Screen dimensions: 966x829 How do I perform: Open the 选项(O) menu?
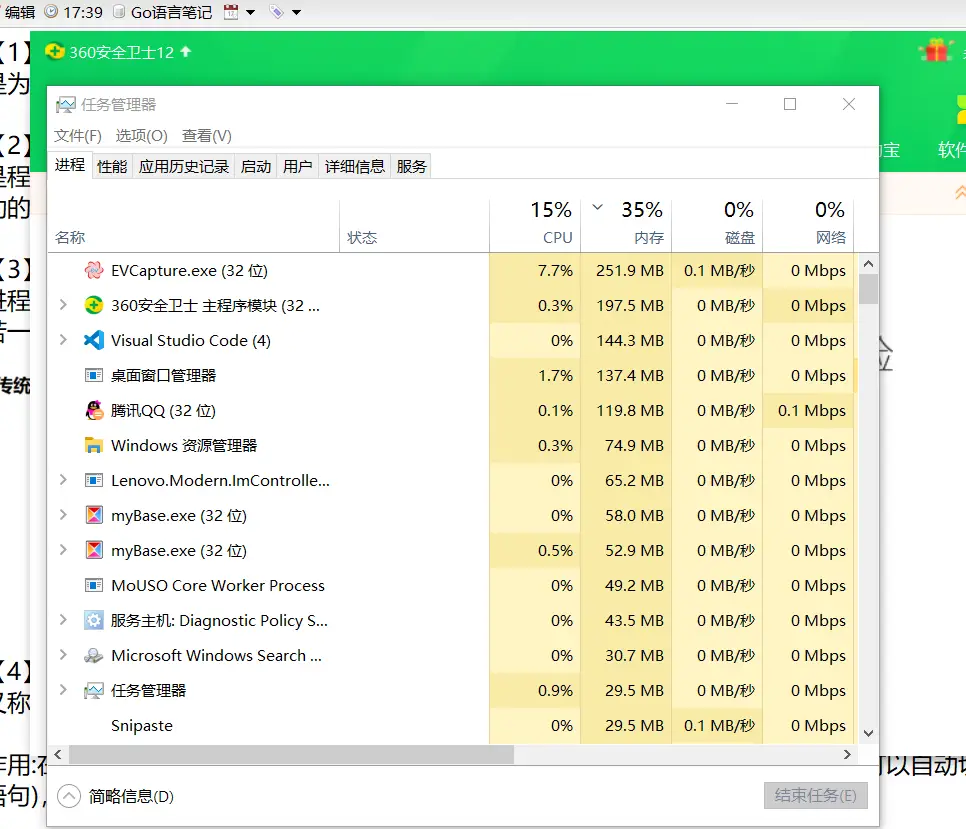coord(141,135)
